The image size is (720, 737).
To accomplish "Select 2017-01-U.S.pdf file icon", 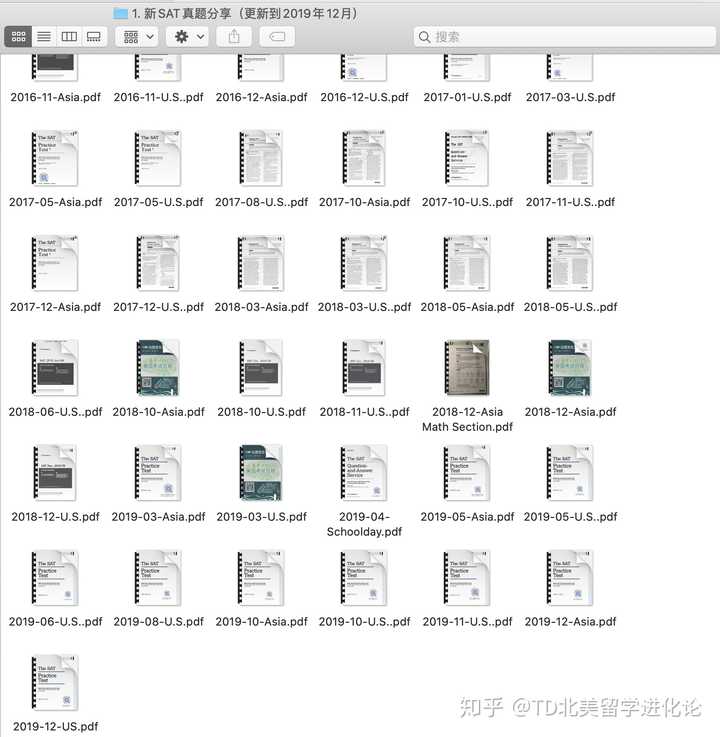I will point(467,67).
